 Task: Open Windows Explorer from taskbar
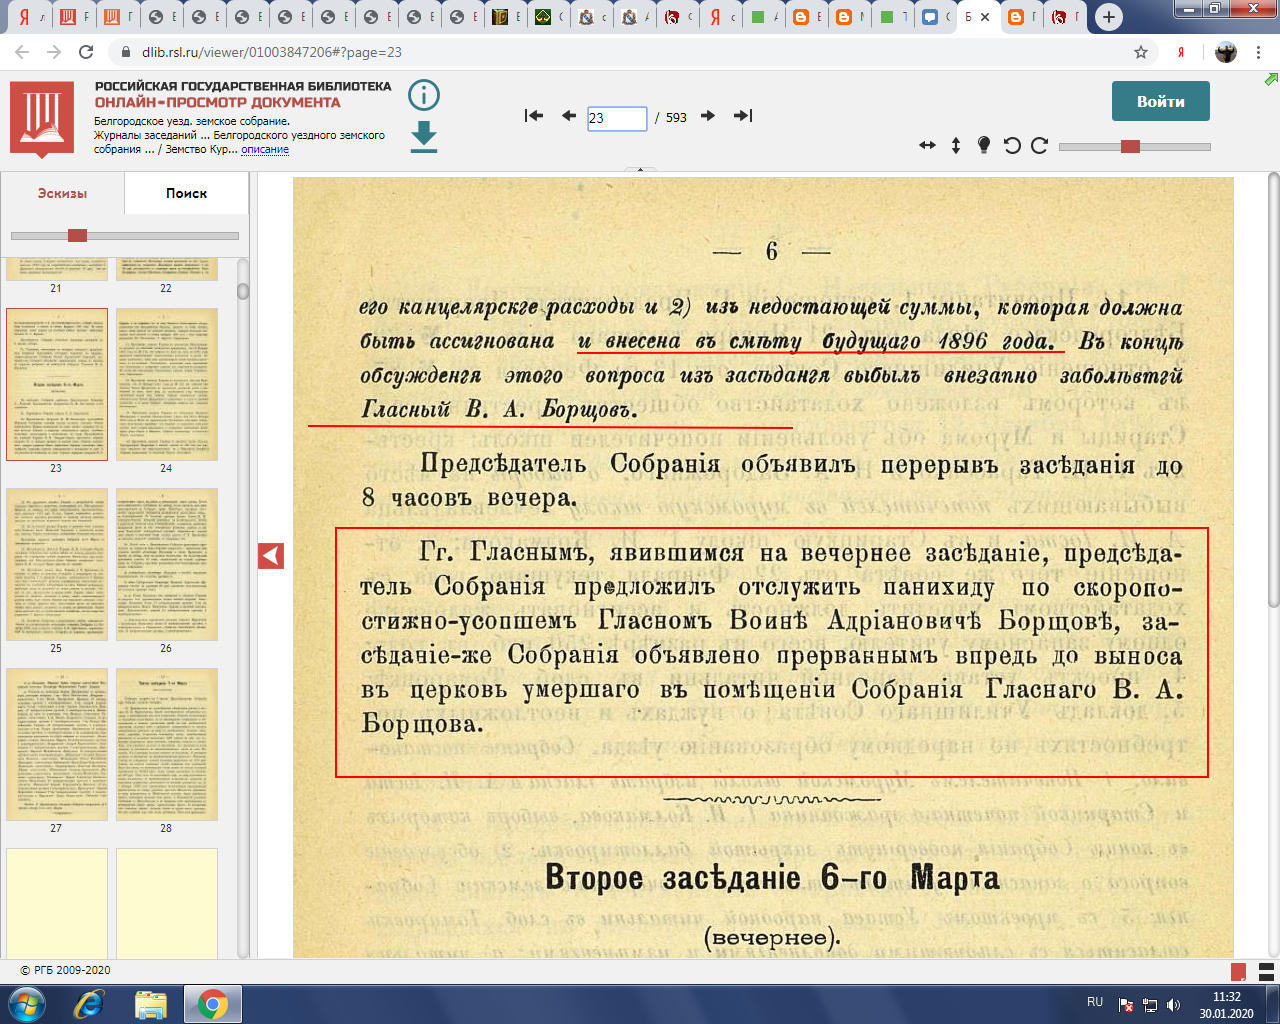(x=150, y=1004)
